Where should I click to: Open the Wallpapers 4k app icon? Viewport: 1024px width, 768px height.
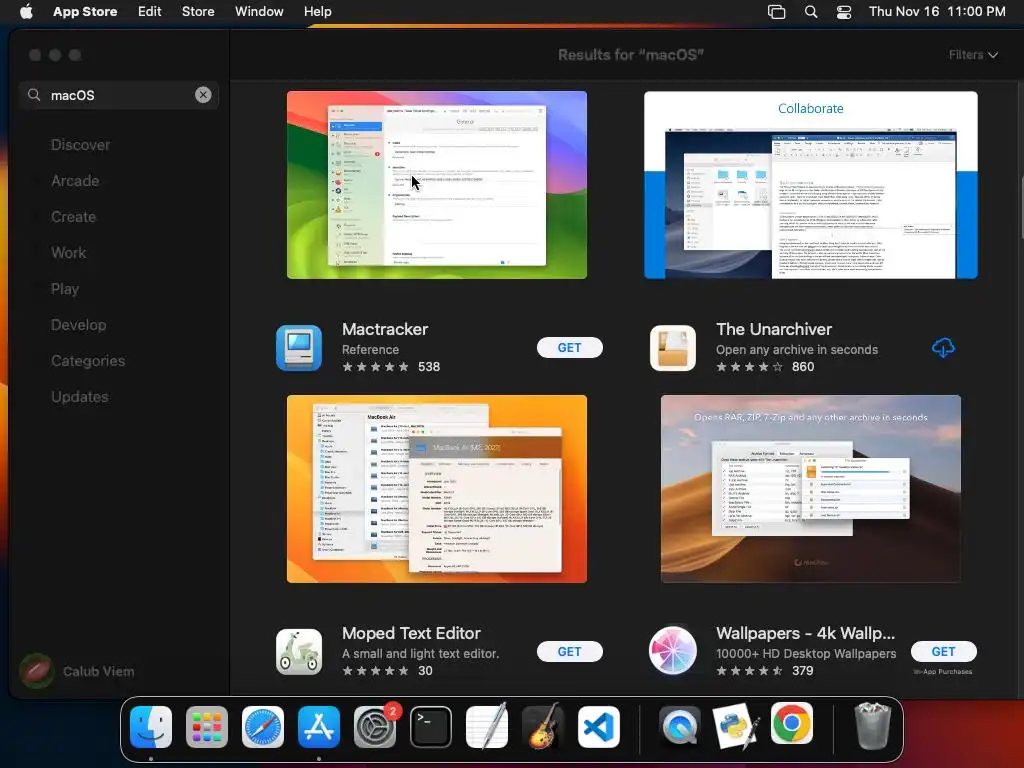coord(673,650)
